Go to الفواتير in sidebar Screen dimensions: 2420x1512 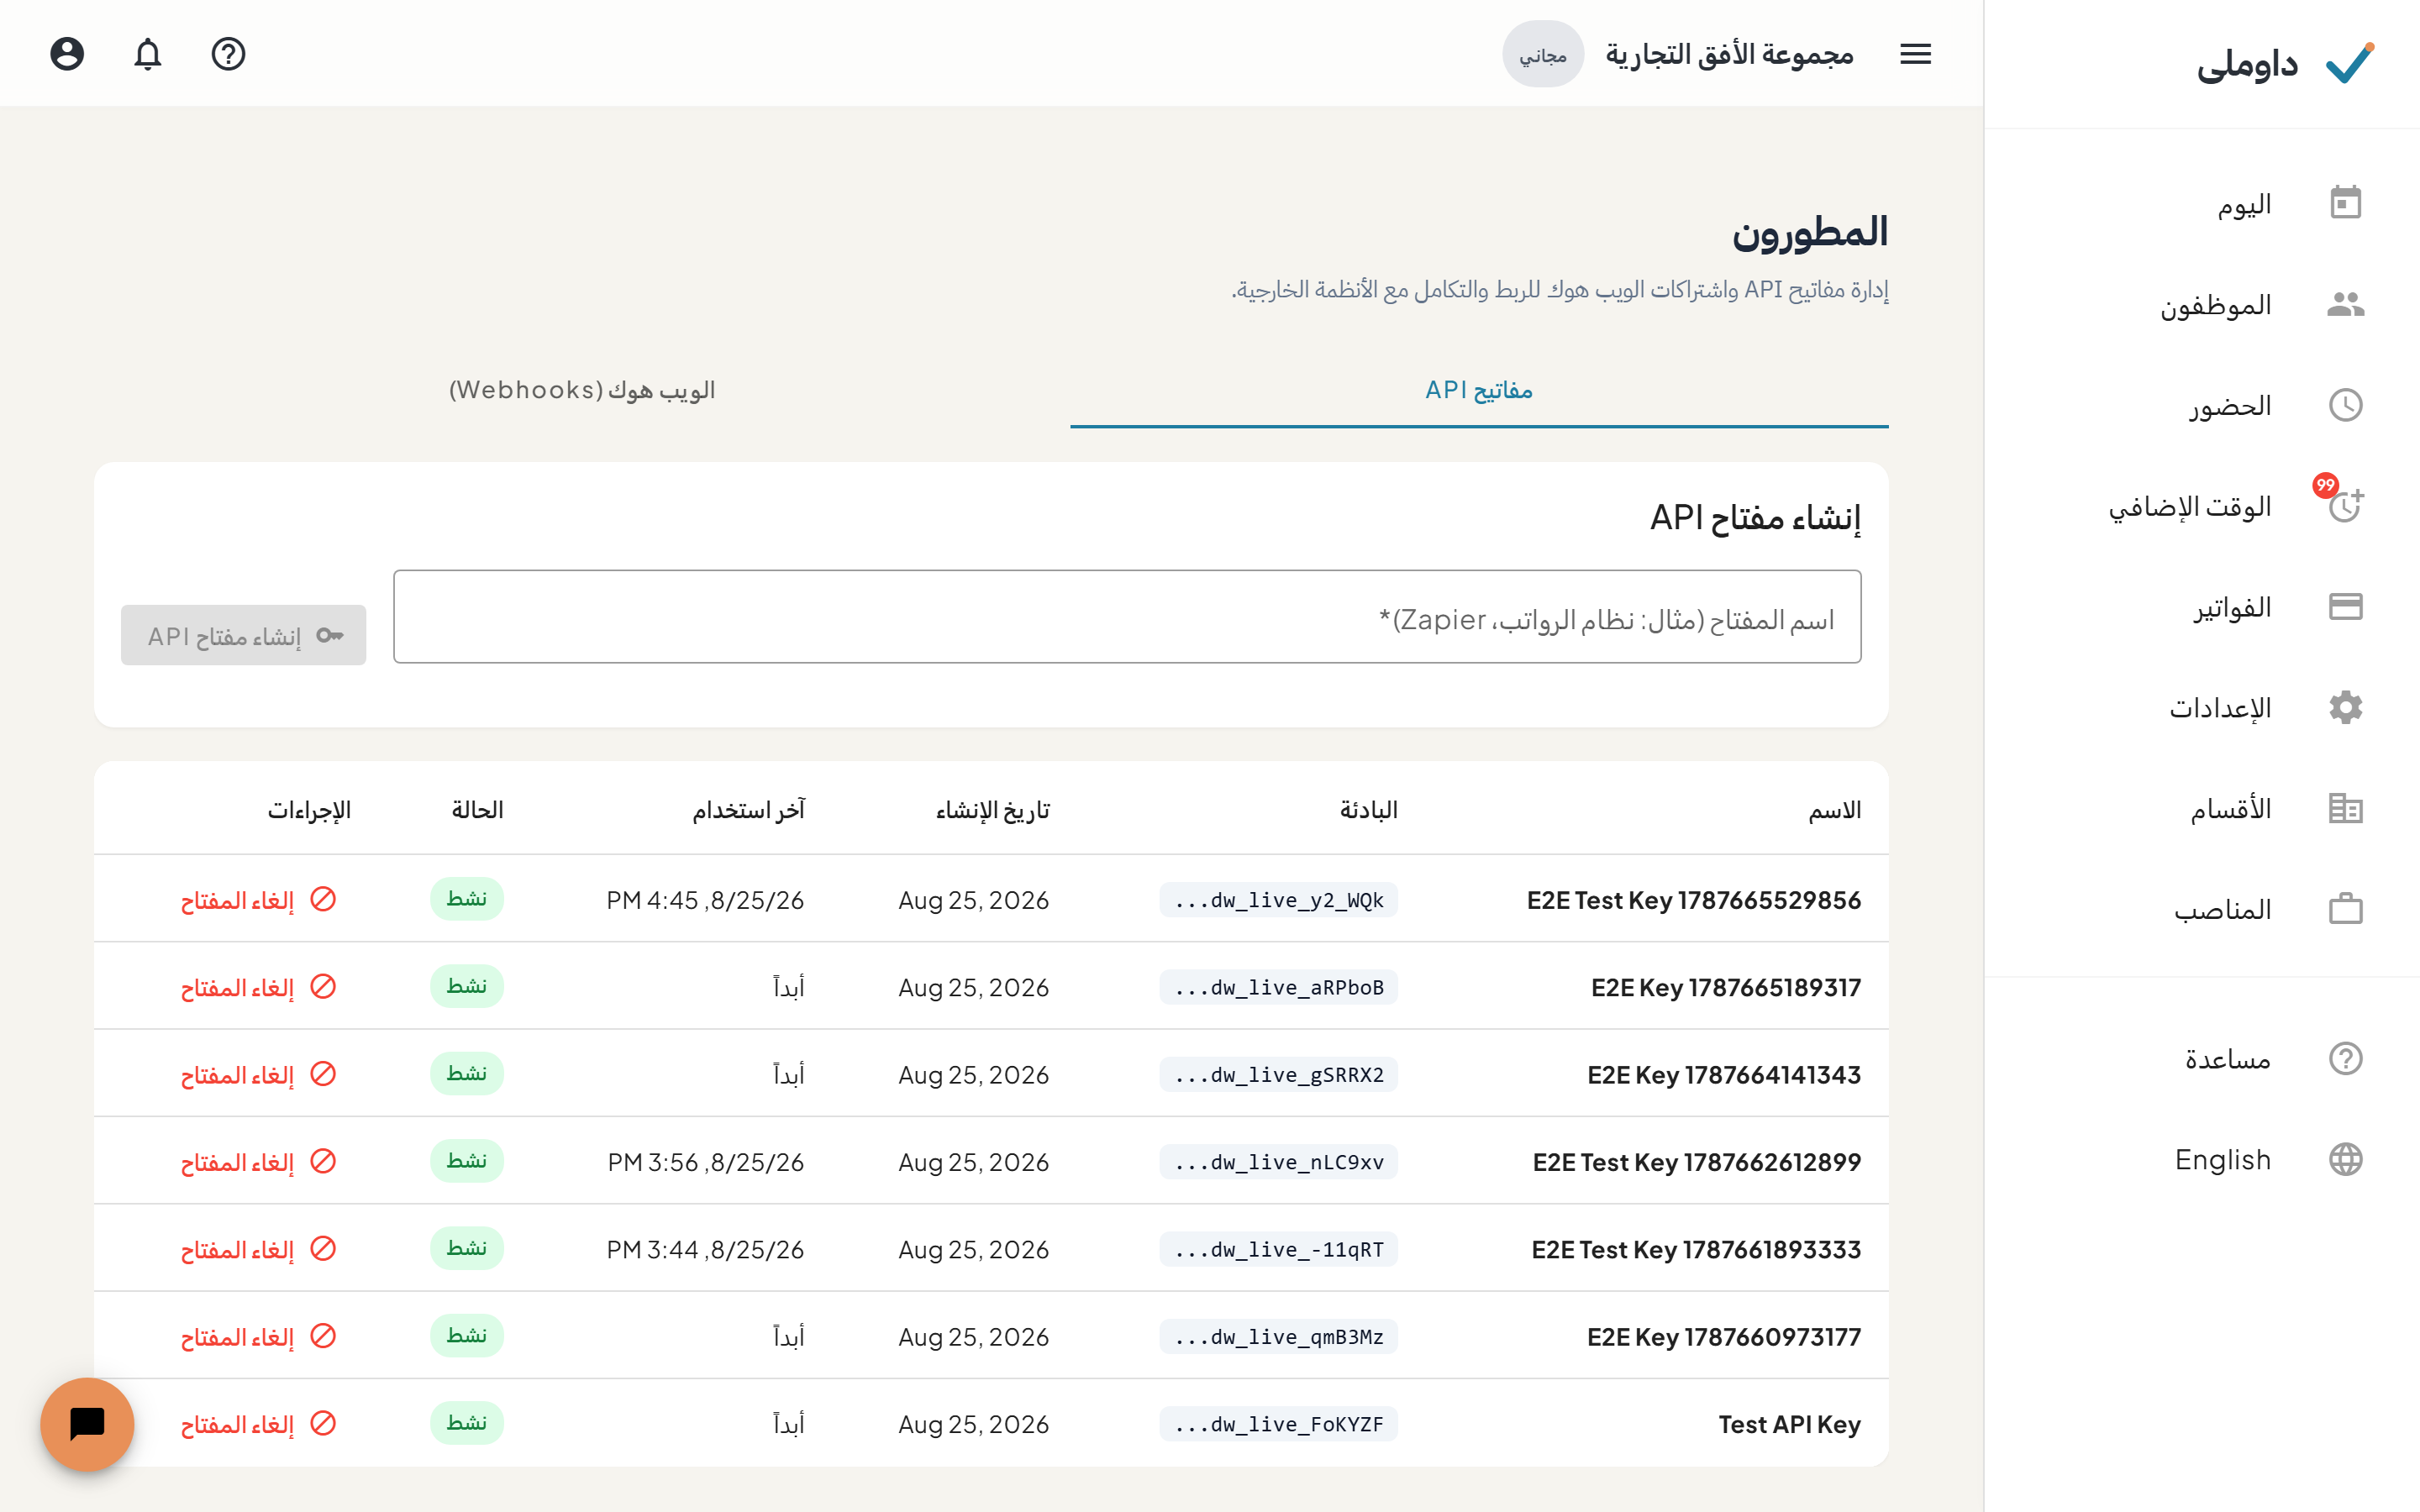click(x=2233, y=608)
